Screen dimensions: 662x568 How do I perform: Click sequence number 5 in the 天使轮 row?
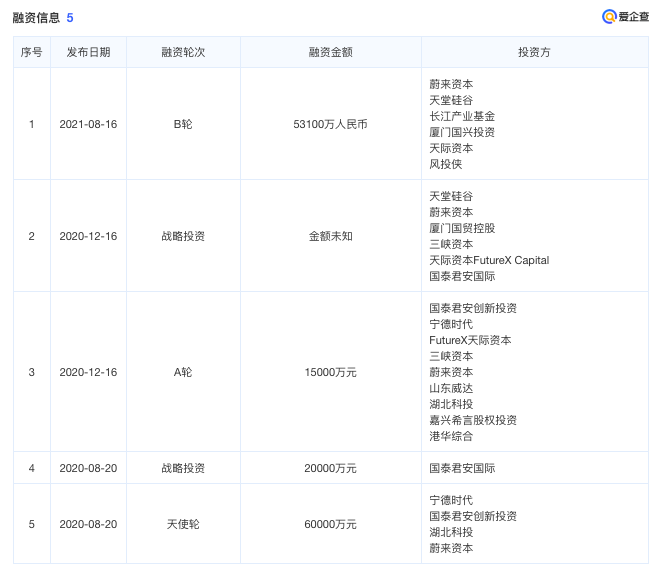[32, 524]
